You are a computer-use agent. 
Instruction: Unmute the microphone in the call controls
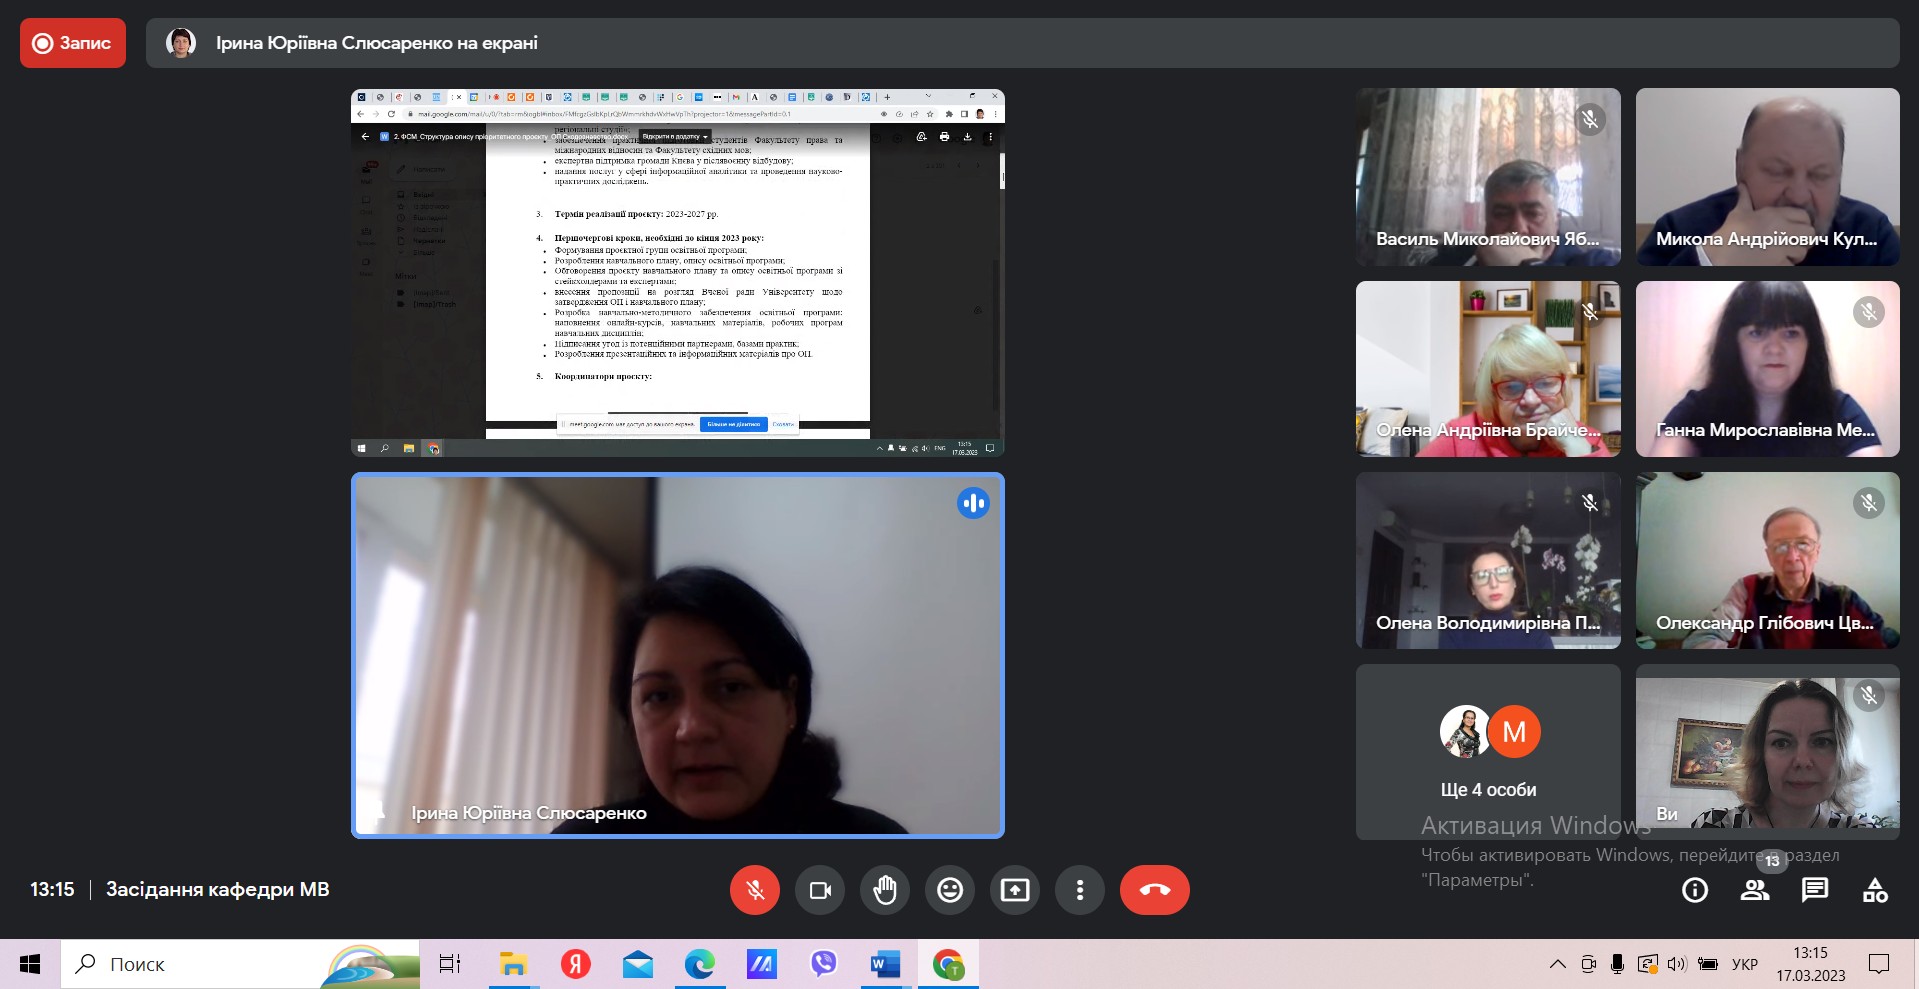[x=755, y=890]
